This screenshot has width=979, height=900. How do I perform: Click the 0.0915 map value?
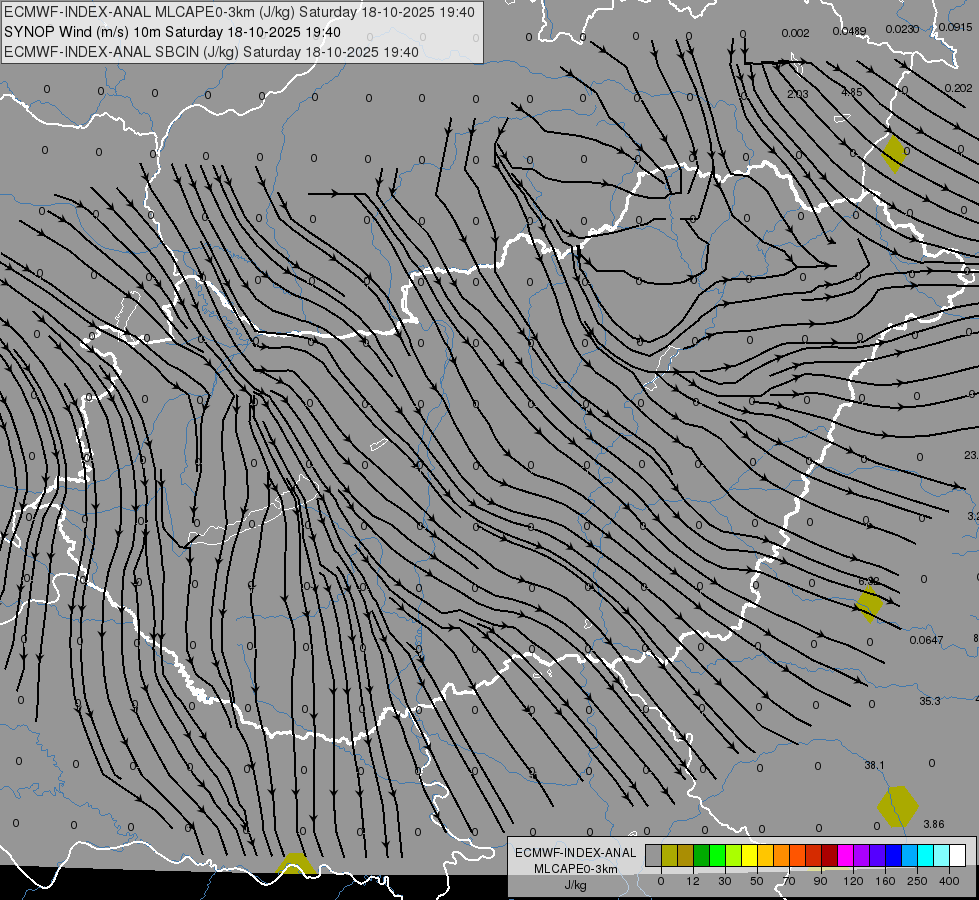(x=955, y=27)
